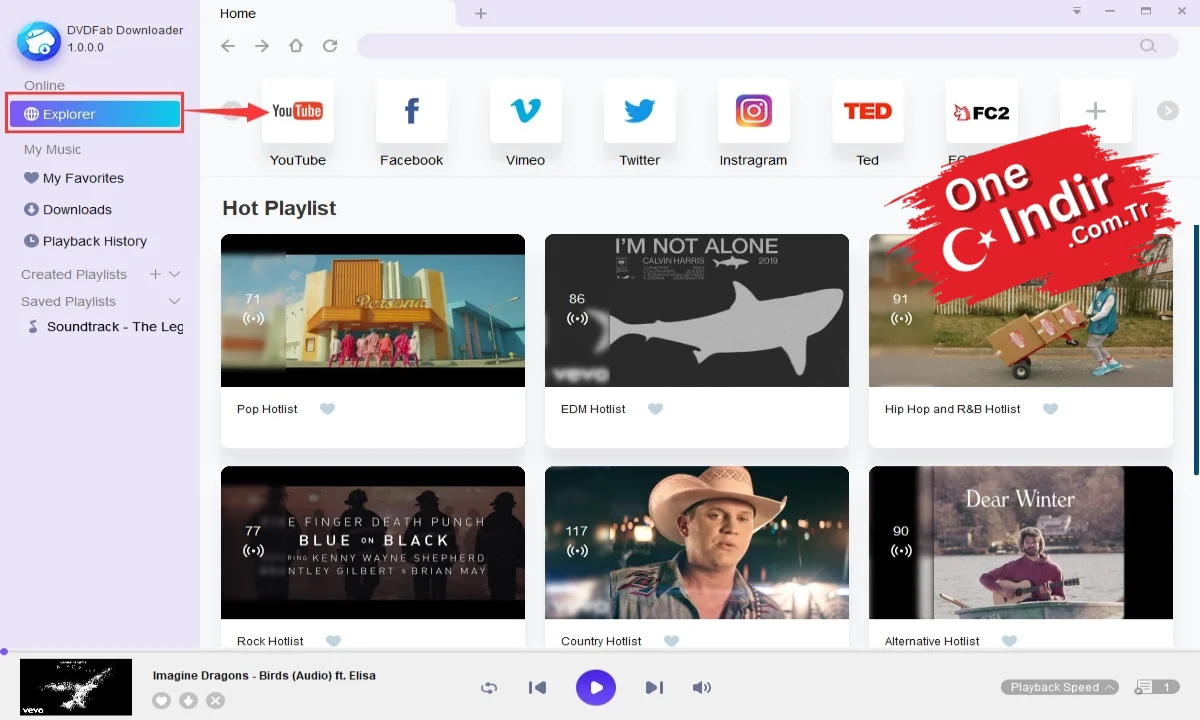Favorite the EDM Hotlist playlist
The height and width of the screenshot is (720, 1200).
click(655, 409)
